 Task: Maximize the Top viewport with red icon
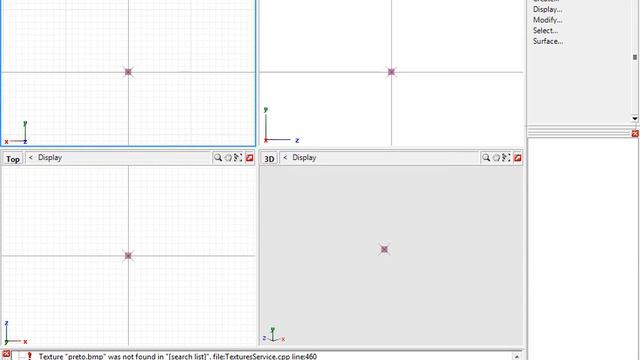click(x=249, y=158)
